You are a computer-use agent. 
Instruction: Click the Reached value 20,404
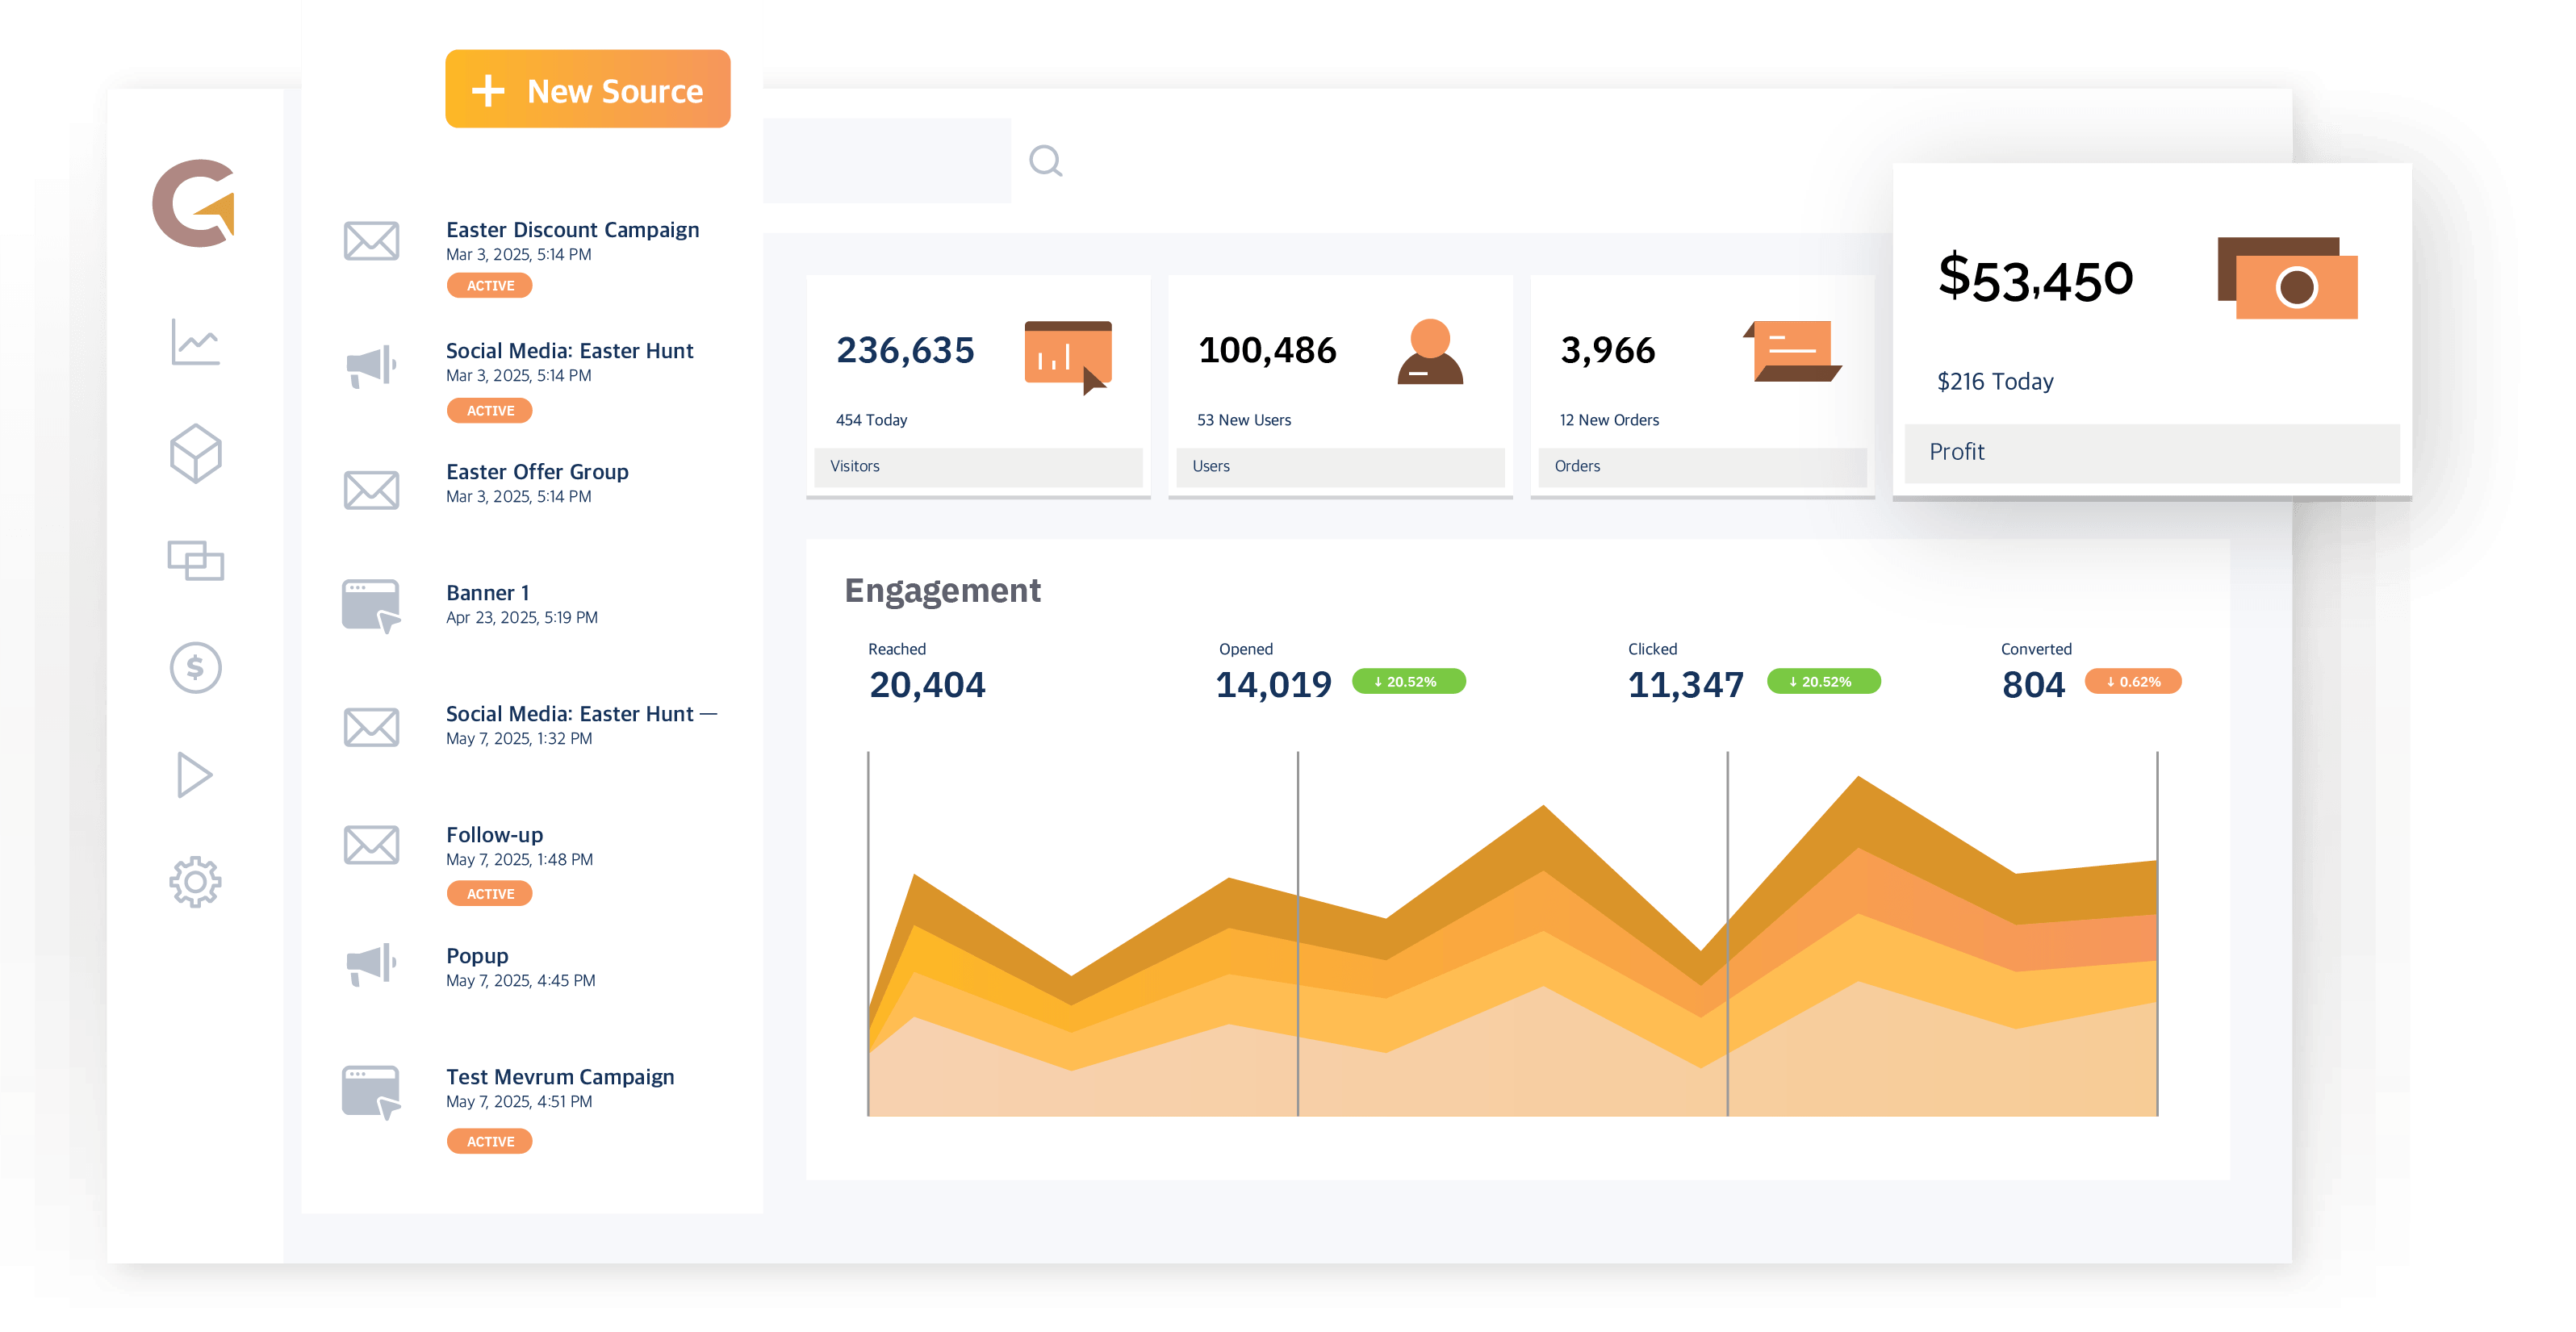927,685
